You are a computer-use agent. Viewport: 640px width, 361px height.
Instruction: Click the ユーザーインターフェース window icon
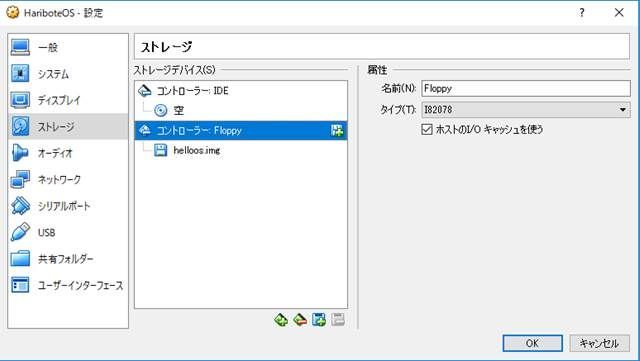point(20,285)
